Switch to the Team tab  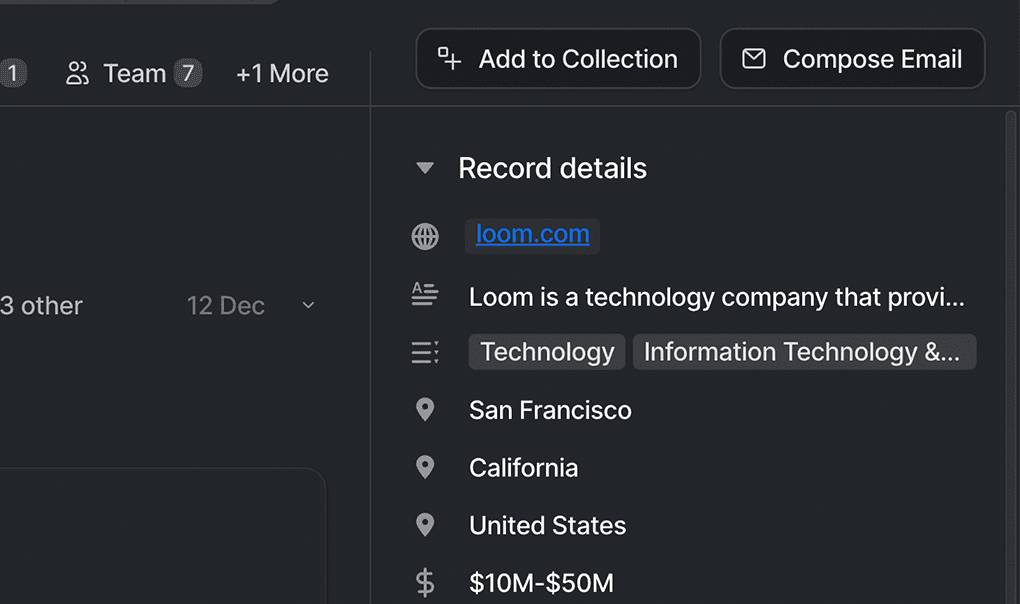(133, 74)
